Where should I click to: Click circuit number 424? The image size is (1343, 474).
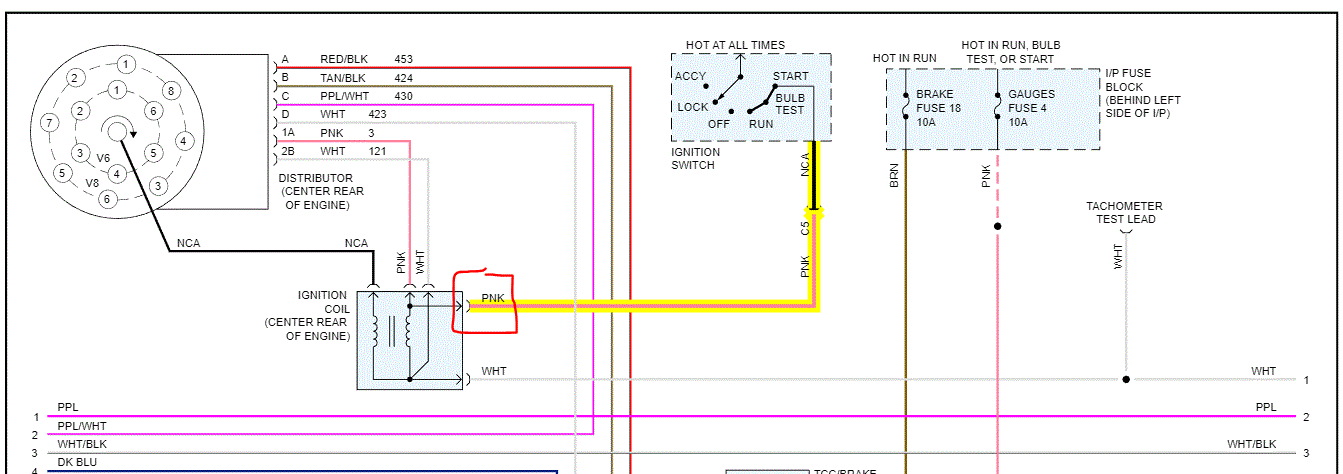click(404, 77)
